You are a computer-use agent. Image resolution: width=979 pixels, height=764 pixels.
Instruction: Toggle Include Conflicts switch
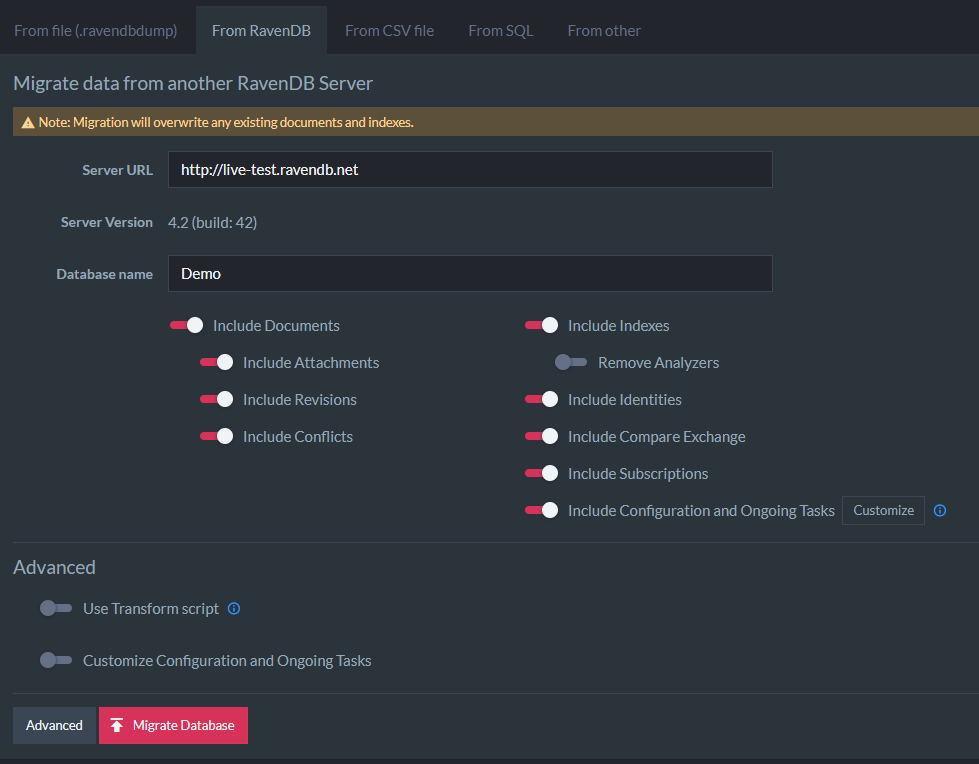[216, 436]
